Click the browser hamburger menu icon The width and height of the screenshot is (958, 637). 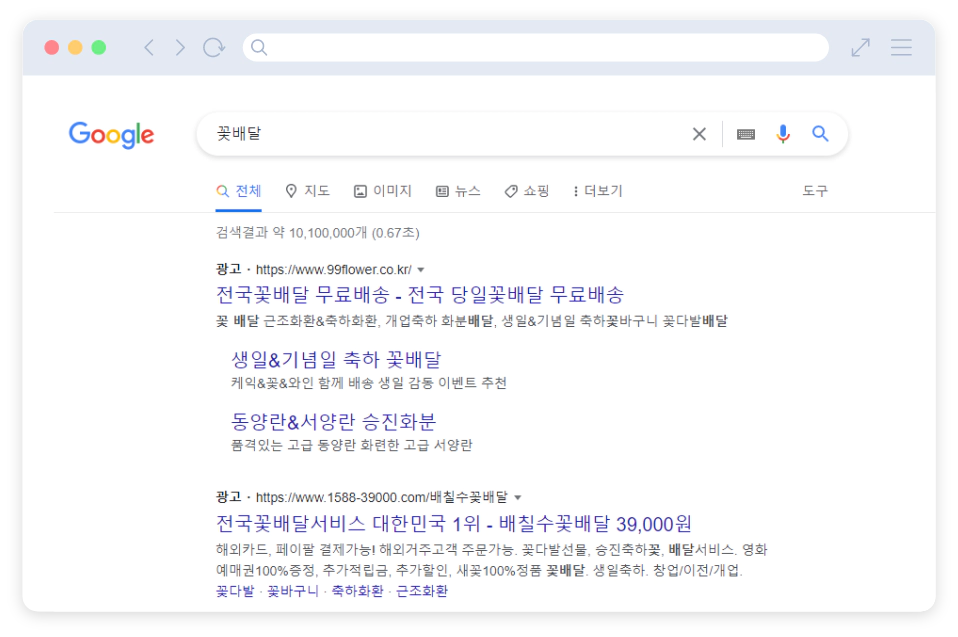(x=901, y=47)
